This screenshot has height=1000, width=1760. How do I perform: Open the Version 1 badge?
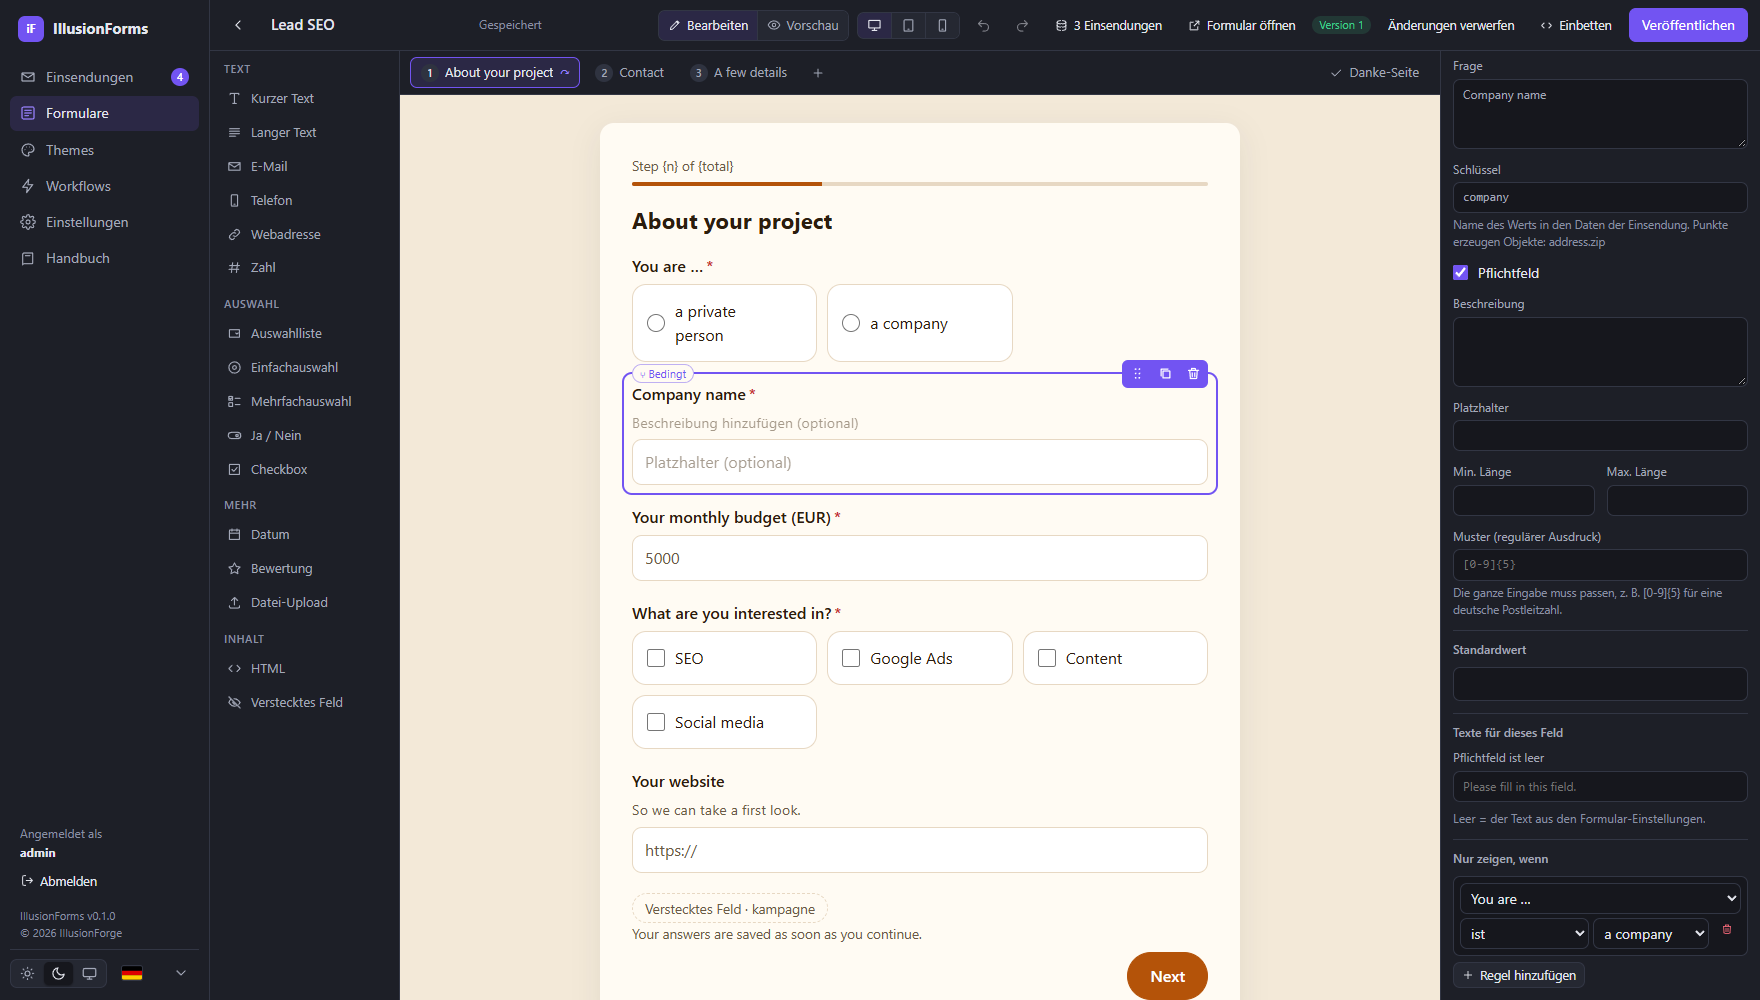point(1341,25)
